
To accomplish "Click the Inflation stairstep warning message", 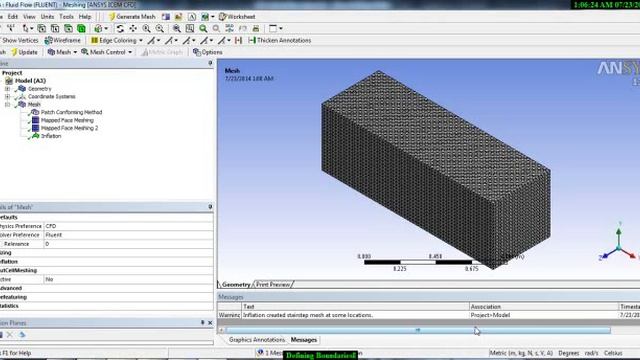I will point(307,315).
